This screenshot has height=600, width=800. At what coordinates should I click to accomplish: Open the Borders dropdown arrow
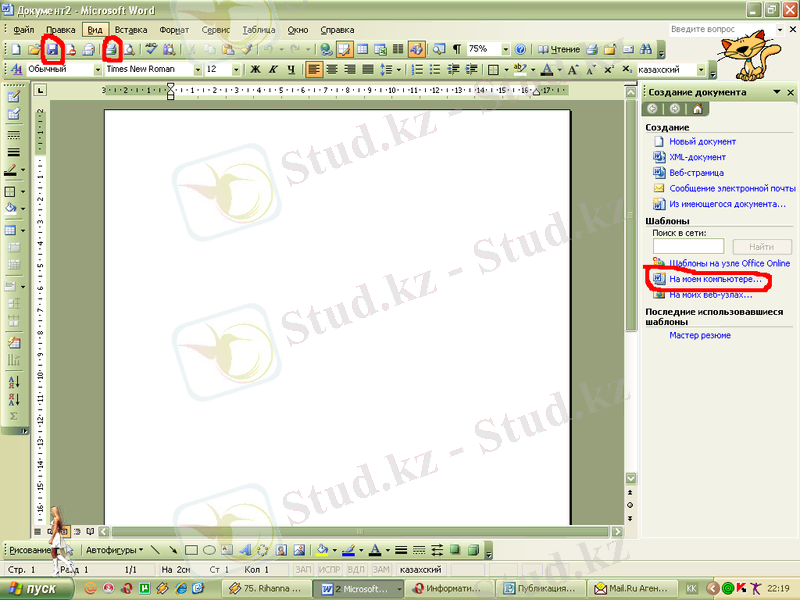[506, 70]
